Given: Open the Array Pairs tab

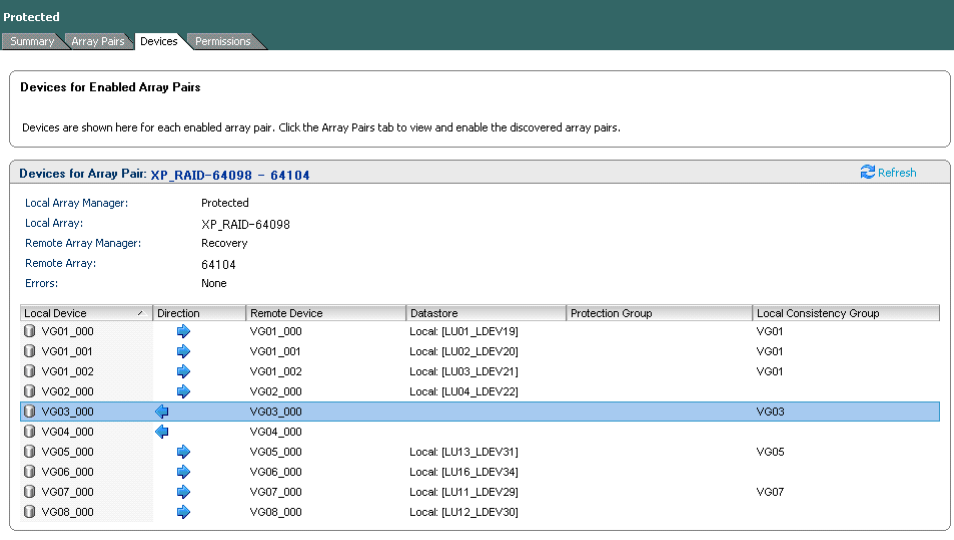Looking at the screenshot, I should click(x=97, y=41).
